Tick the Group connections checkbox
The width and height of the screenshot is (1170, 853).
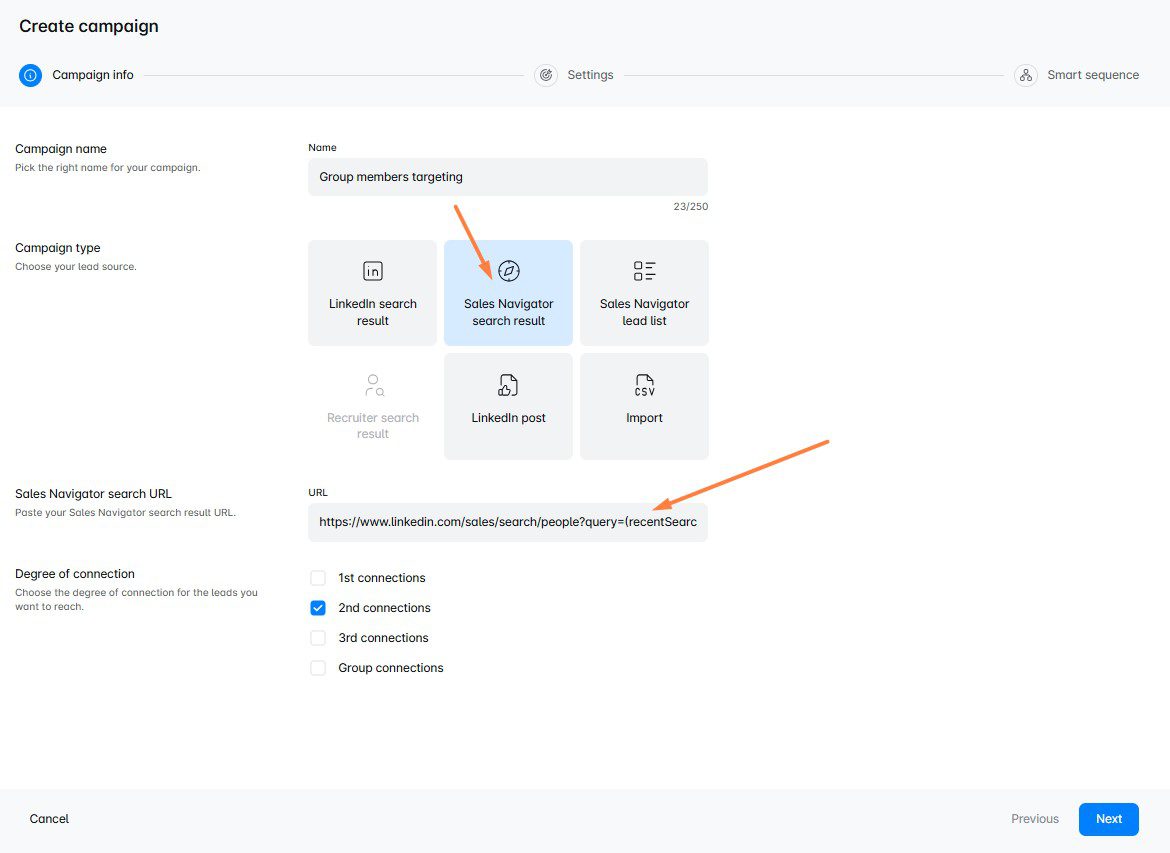click(318, 667)
